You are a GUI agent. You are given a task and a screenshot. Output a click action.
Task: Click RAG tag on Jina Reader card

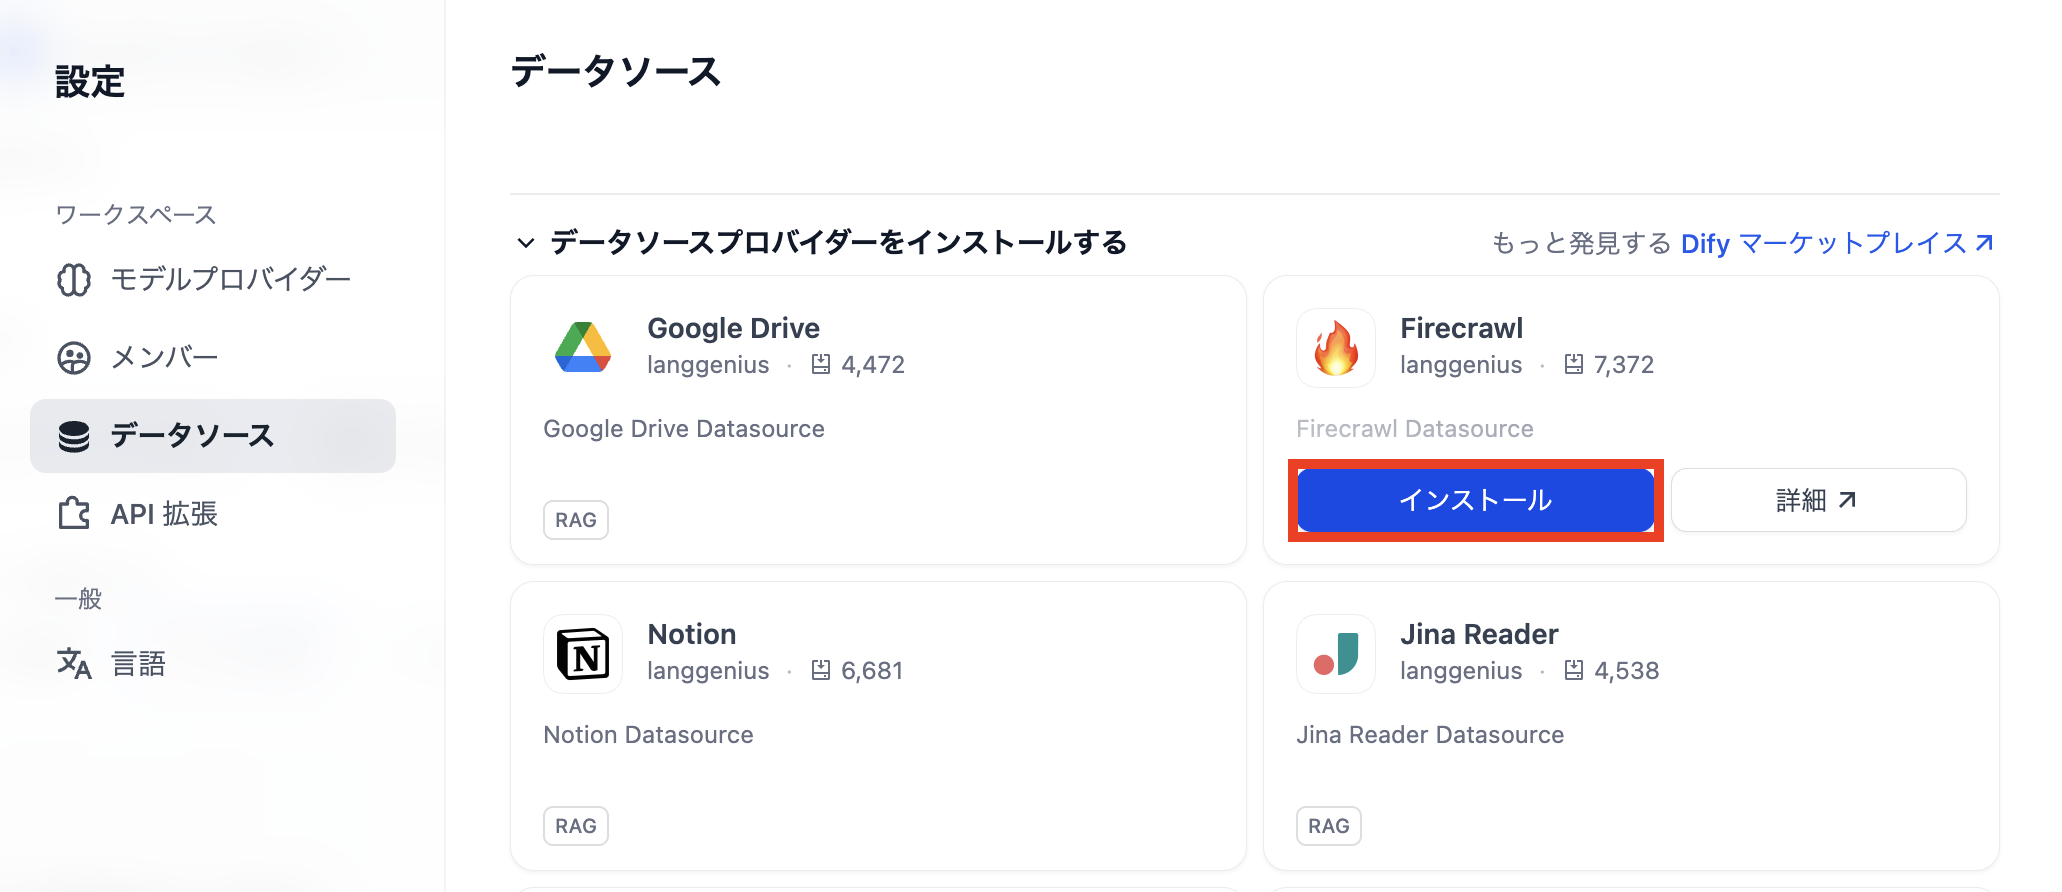pos(1328,826)
